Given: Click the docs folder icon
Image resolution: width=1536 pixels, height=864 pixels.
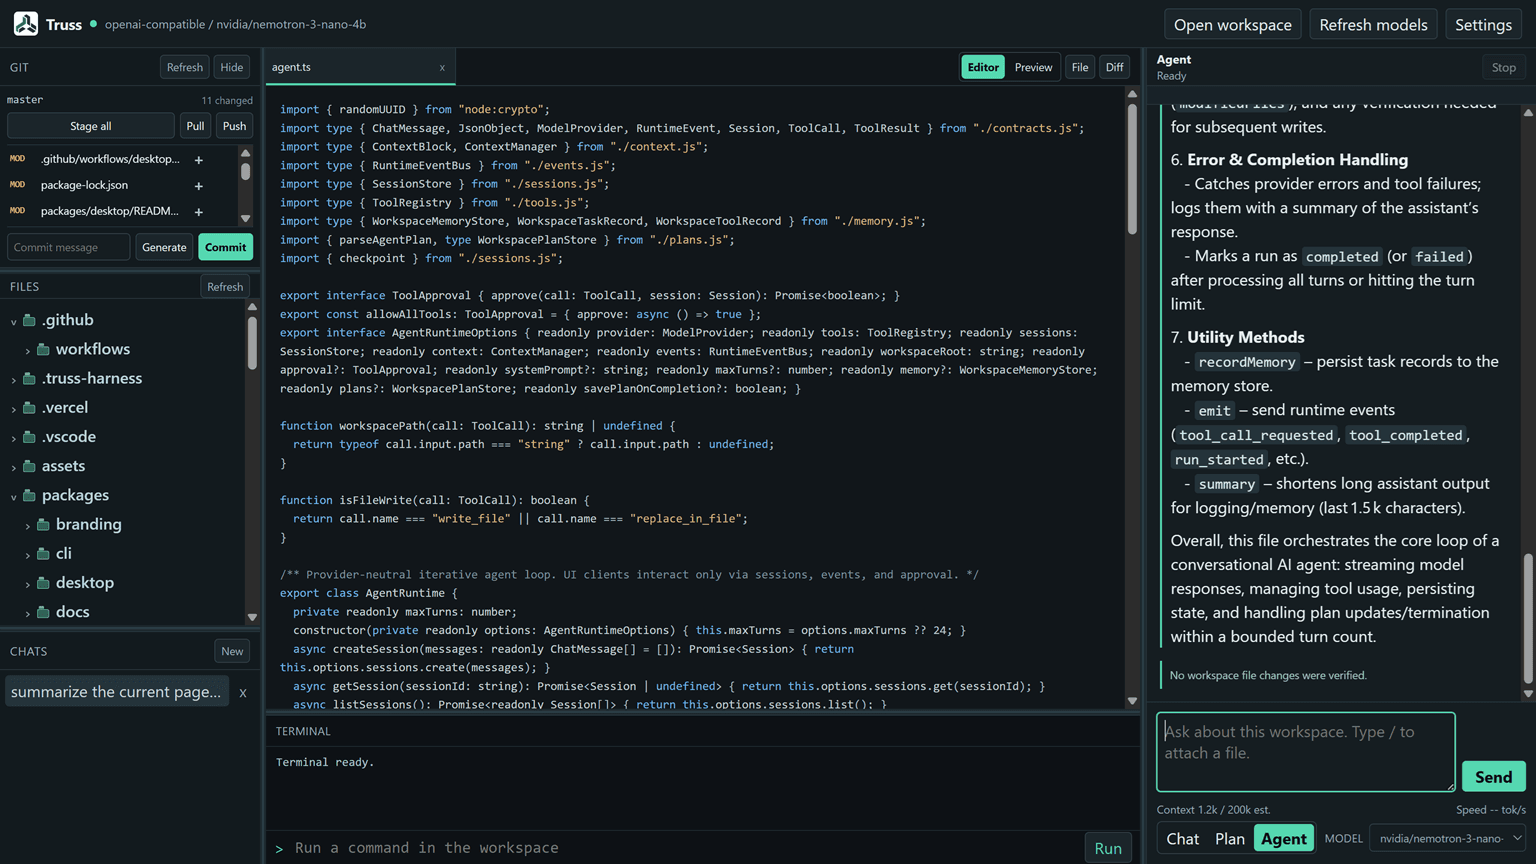Looking at the screenshot, I should click(44, 611).
